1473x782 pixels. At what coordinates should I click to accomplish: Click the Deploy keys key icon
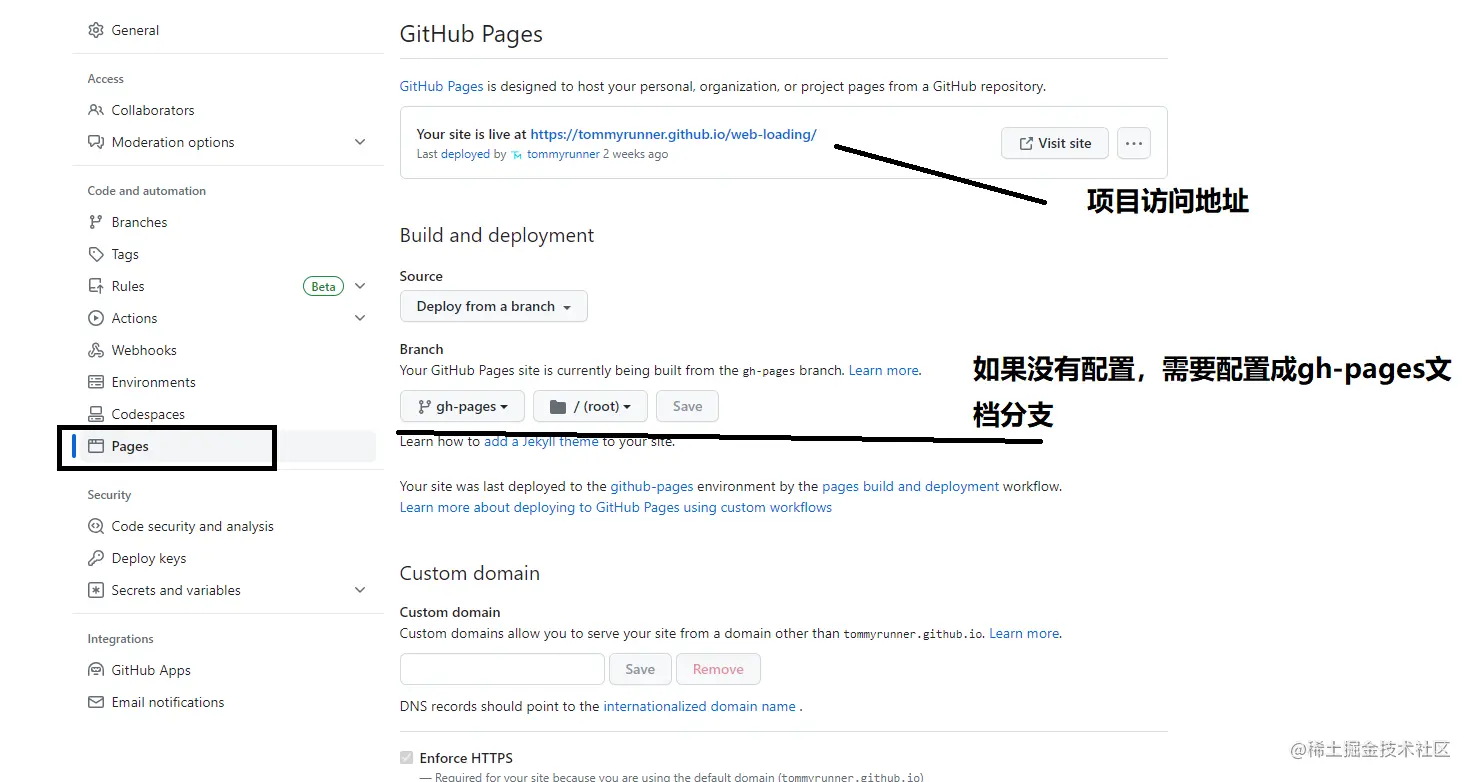(x=96, y=558)
